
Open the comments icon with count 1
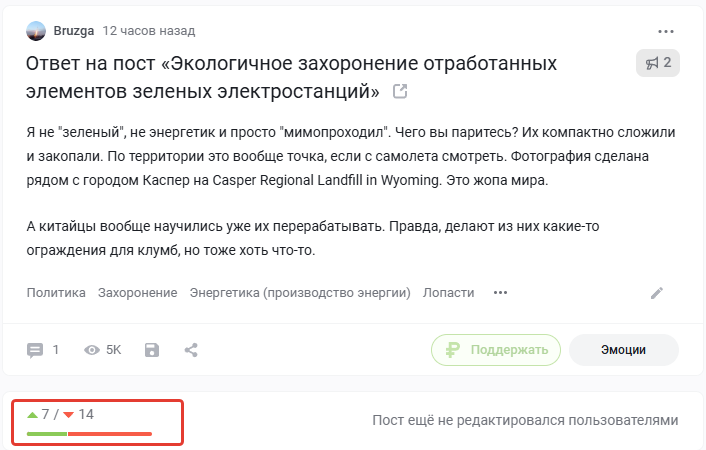click(36, 350)
